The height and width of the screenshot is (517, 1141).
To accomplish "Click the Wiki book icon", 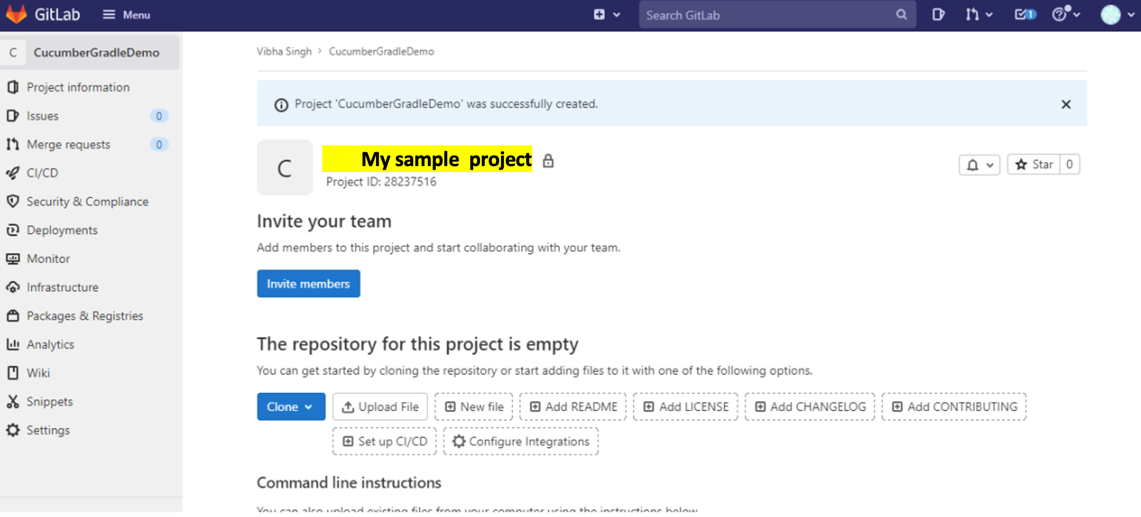I will pyautogui.click(x=12, y=373).
